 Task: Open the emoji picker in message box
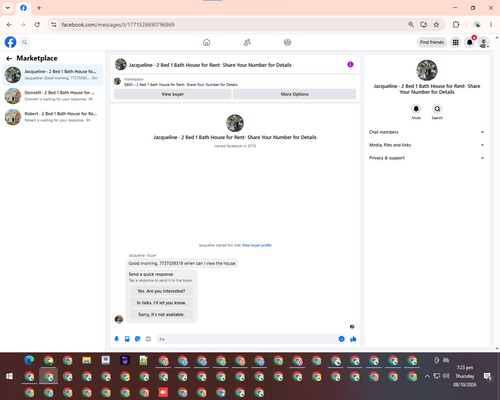click(341, 339)
